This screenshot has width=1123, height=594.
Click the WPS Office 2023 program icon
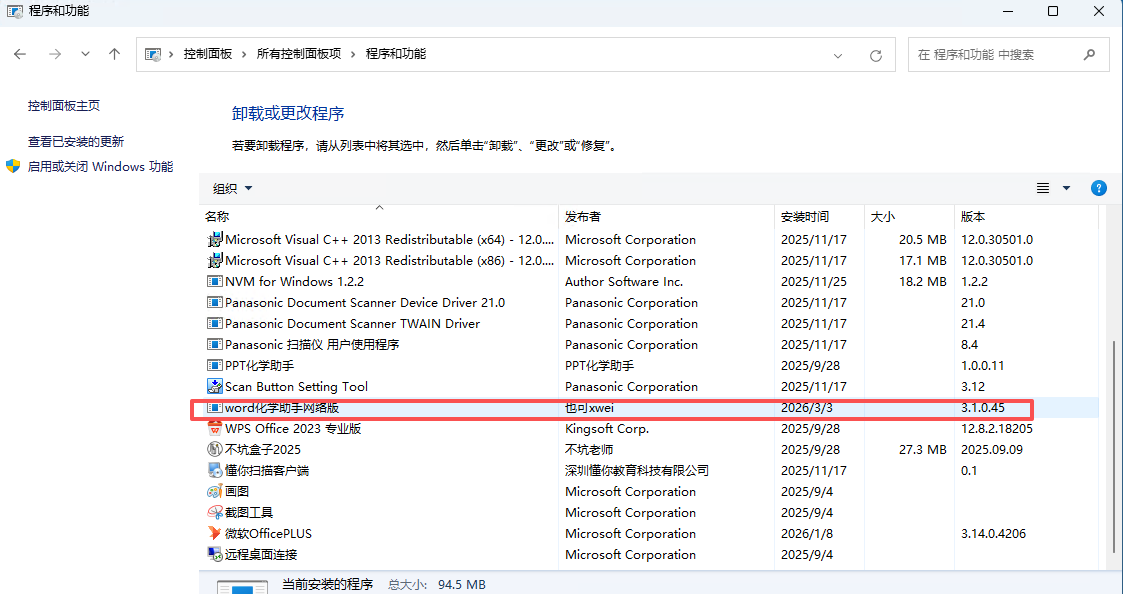(214, 429)
